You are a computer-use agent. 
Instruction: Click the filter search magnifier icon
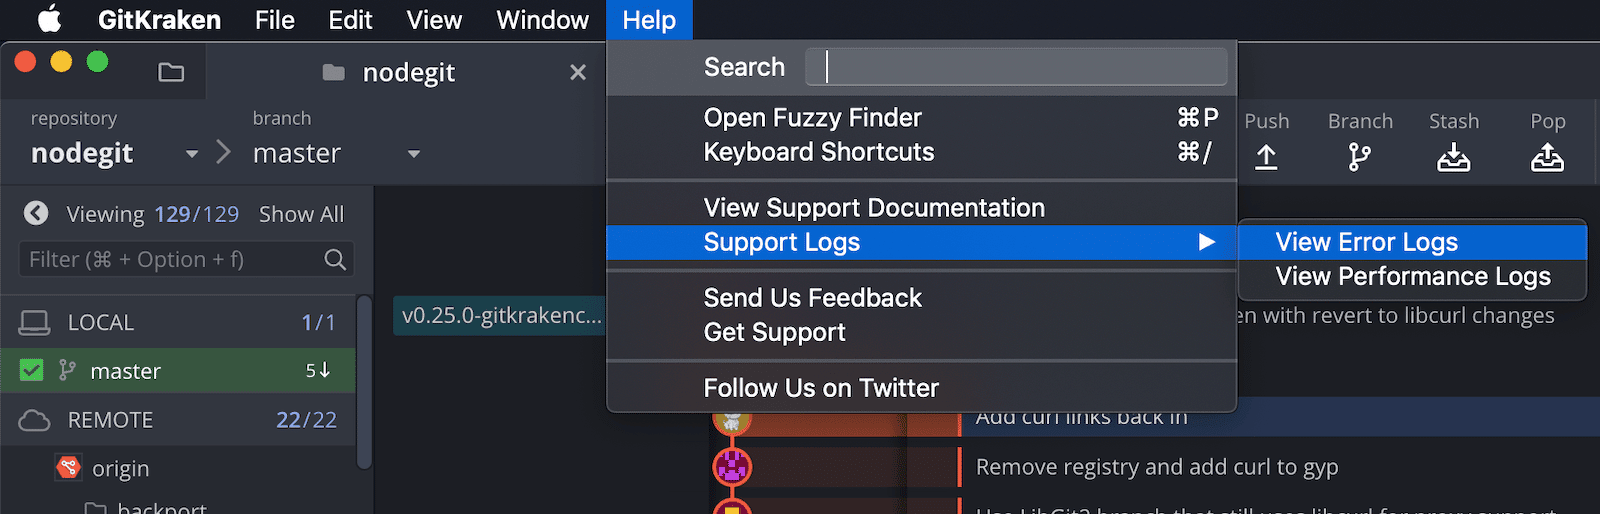click(335, 260)
